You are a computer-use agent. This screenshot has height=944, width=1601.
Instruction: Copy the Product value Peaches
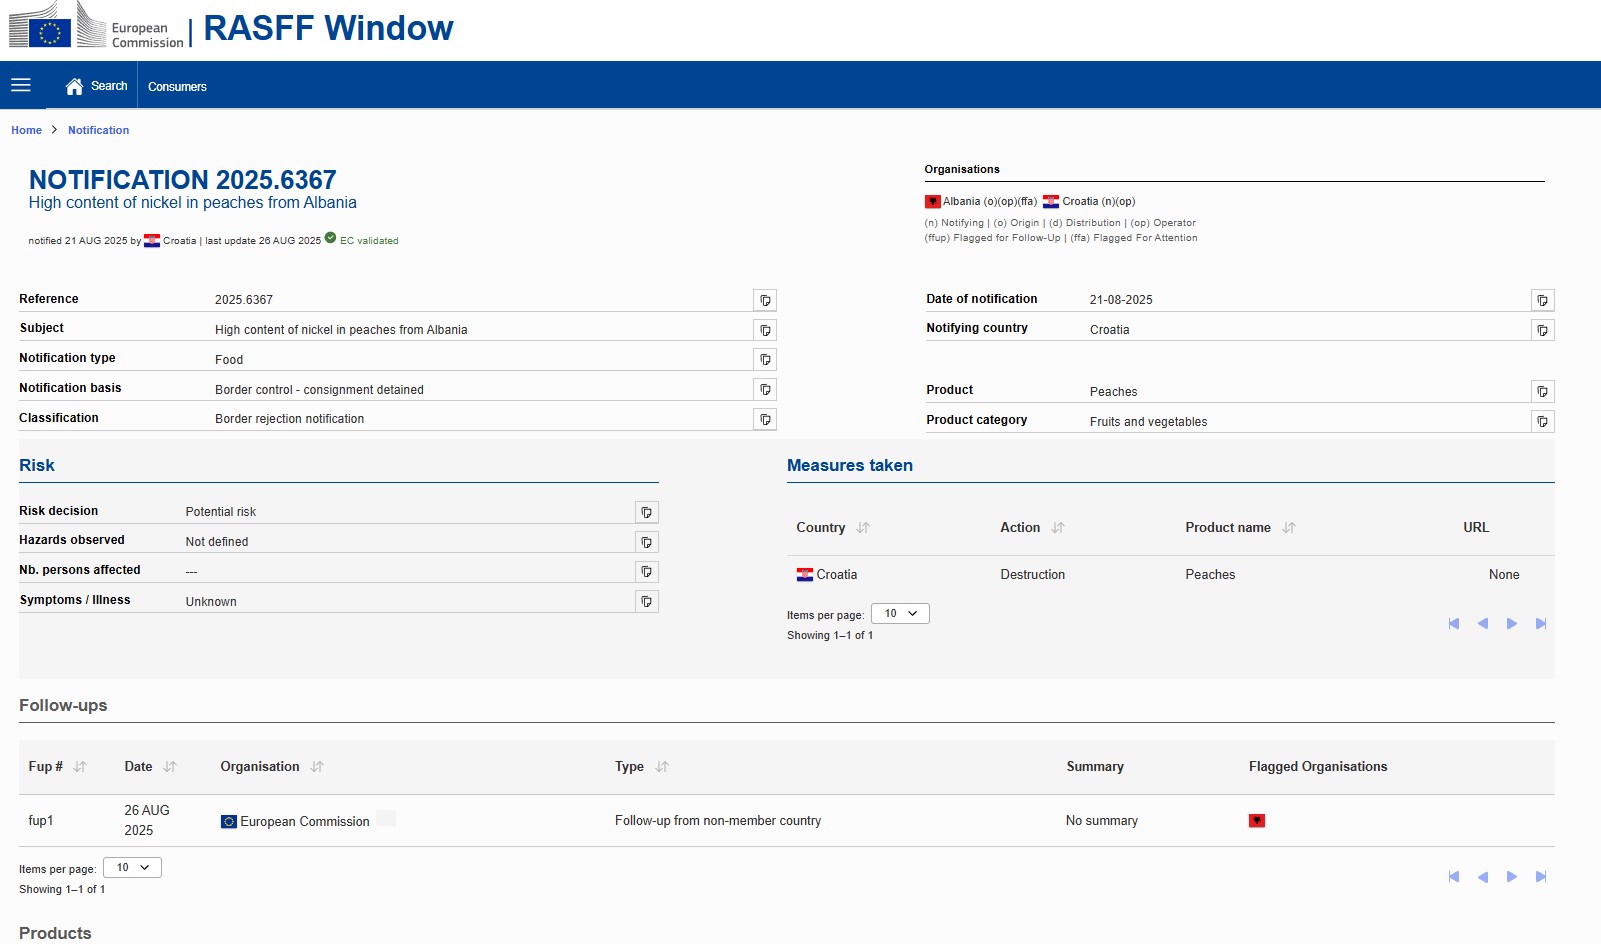[1543, 391]
